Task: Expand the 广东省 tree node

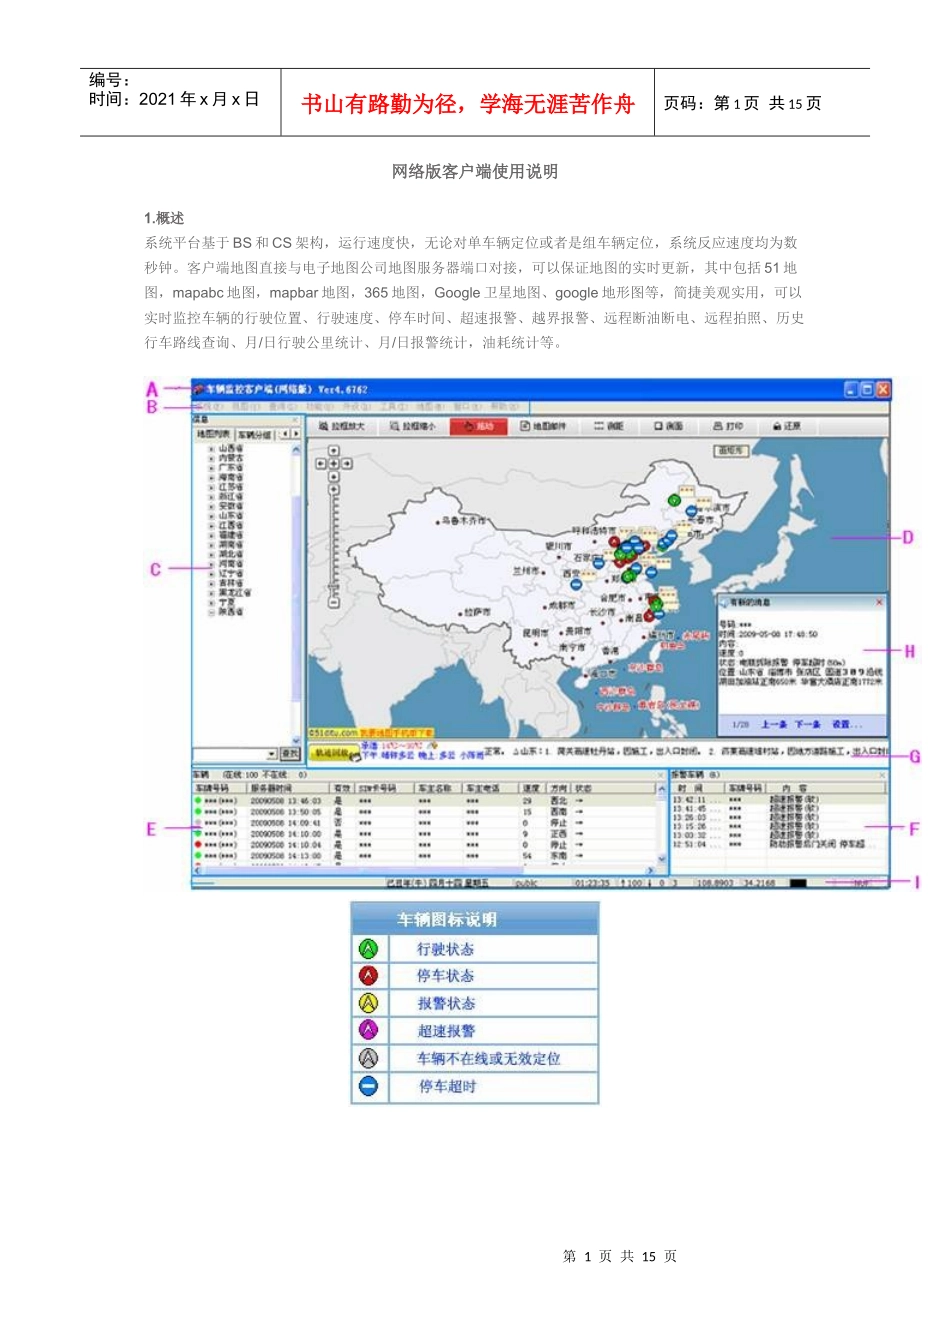Action: tap(211, 468)
